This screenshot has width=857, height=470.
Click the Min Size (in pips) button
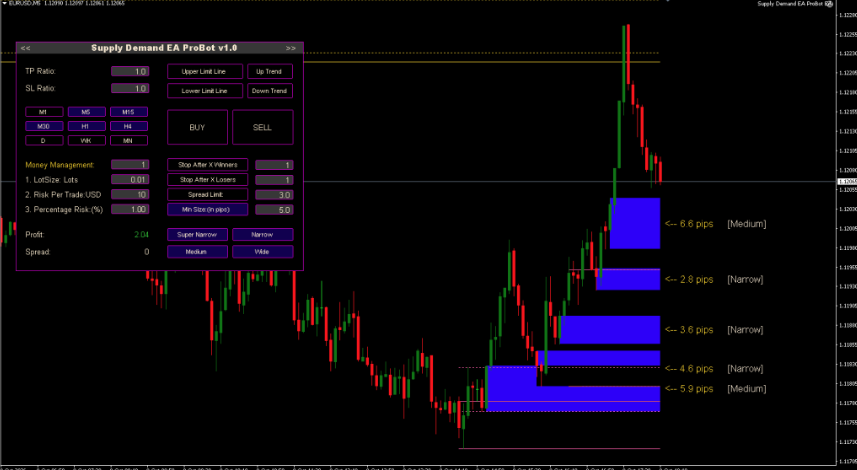(x=208, y=209)
